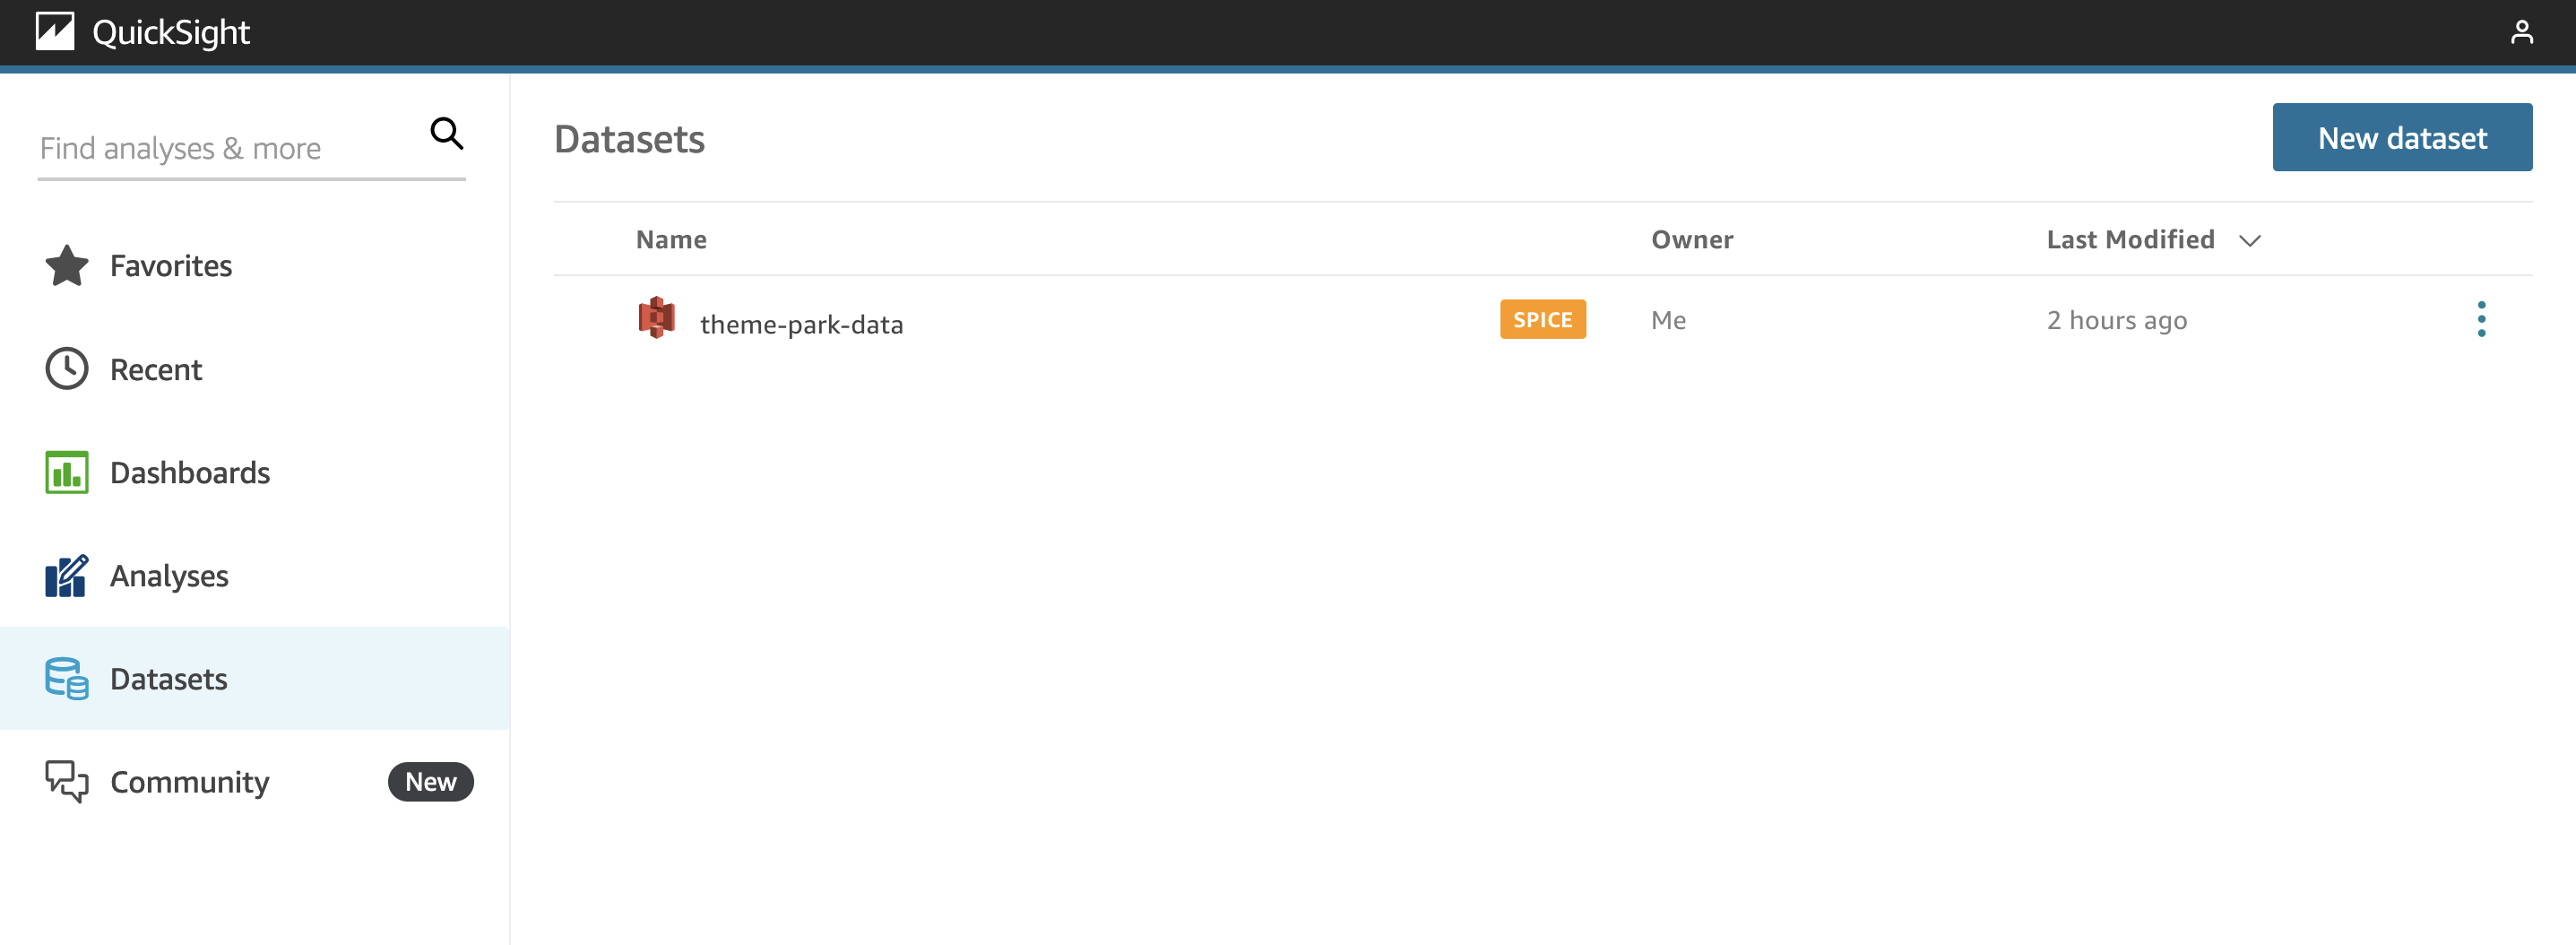Click the Community chat bubbles icon
This screenshot has width=2576, height=945.
pos(67,782)
